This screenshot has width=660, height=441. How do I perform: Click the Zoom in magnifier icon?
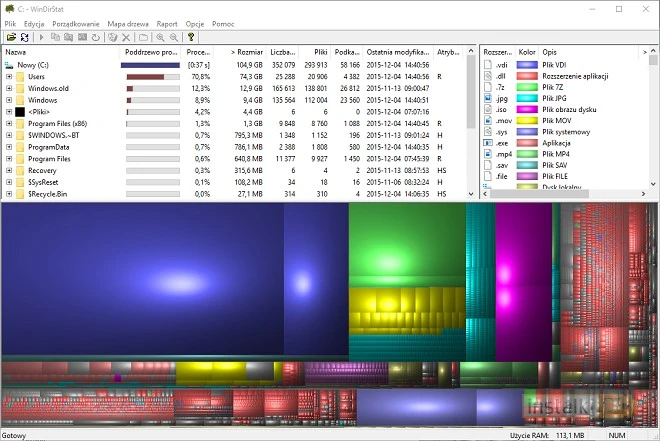(159, 37)
